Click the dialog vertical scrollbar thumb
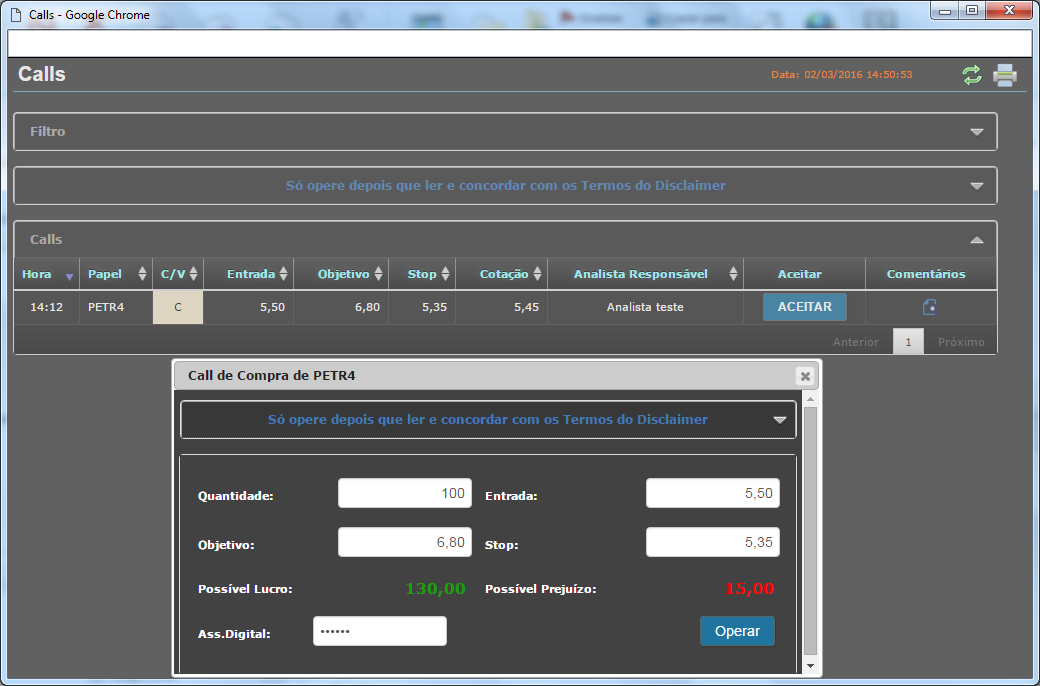 pyautogui.click(x=810, y=531)
